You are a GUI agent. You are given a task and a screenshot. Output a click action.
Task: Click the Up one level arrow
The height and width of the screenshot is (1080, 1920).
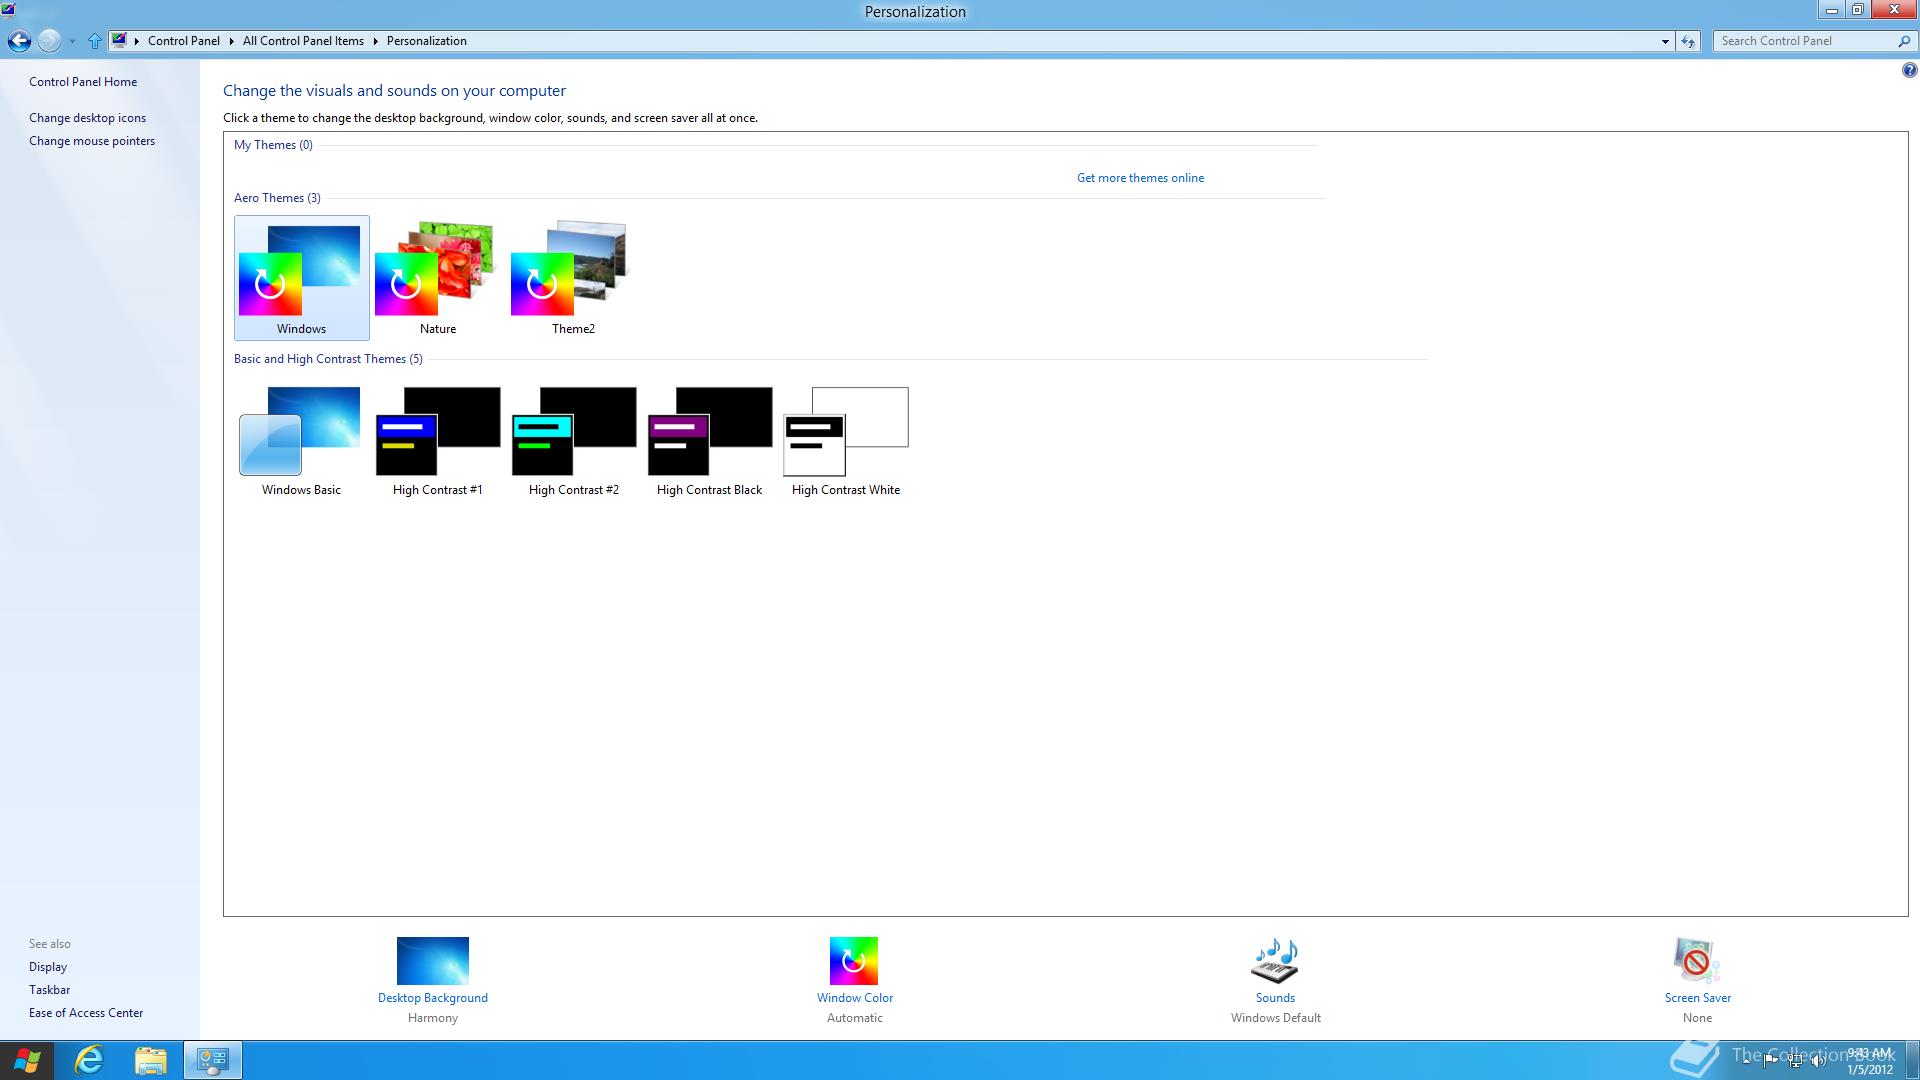[x=94, y=41]
